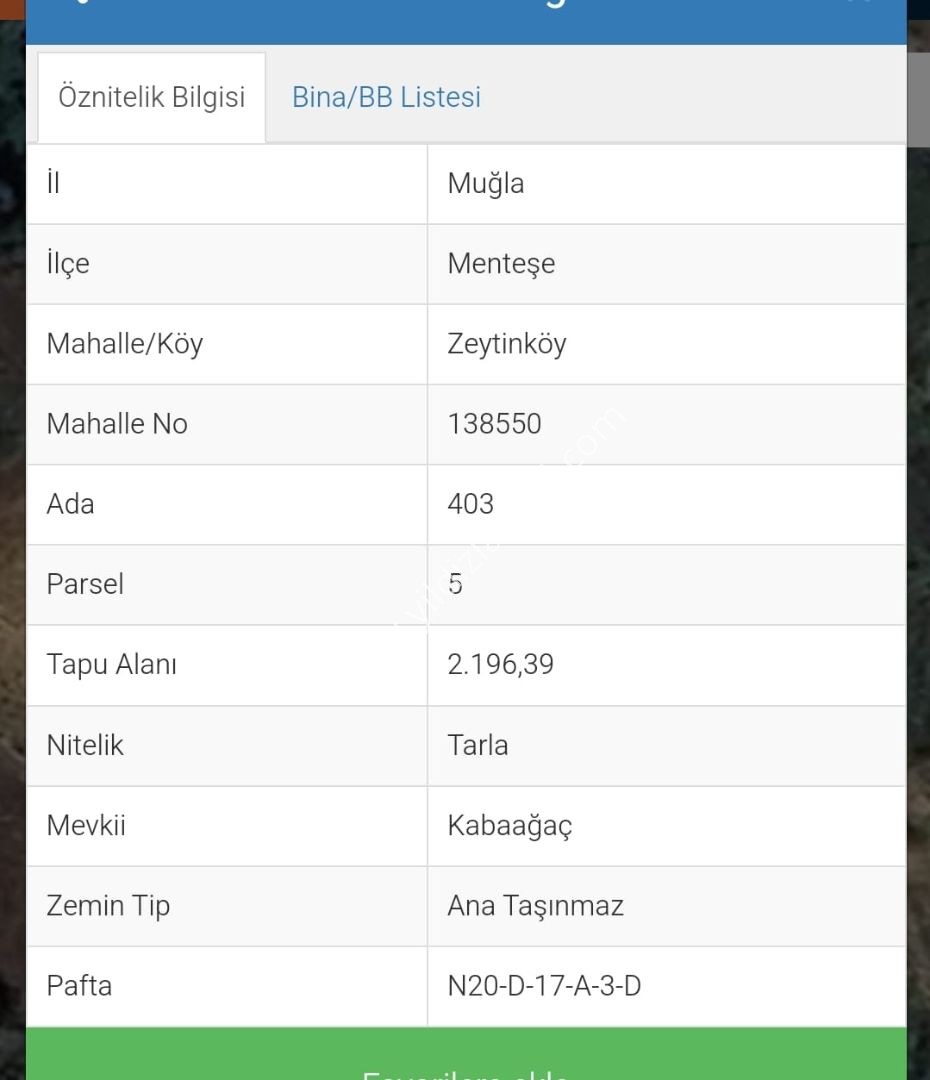Click the Zemin Tip value Ana Taşınmaz

pos(535,906)
